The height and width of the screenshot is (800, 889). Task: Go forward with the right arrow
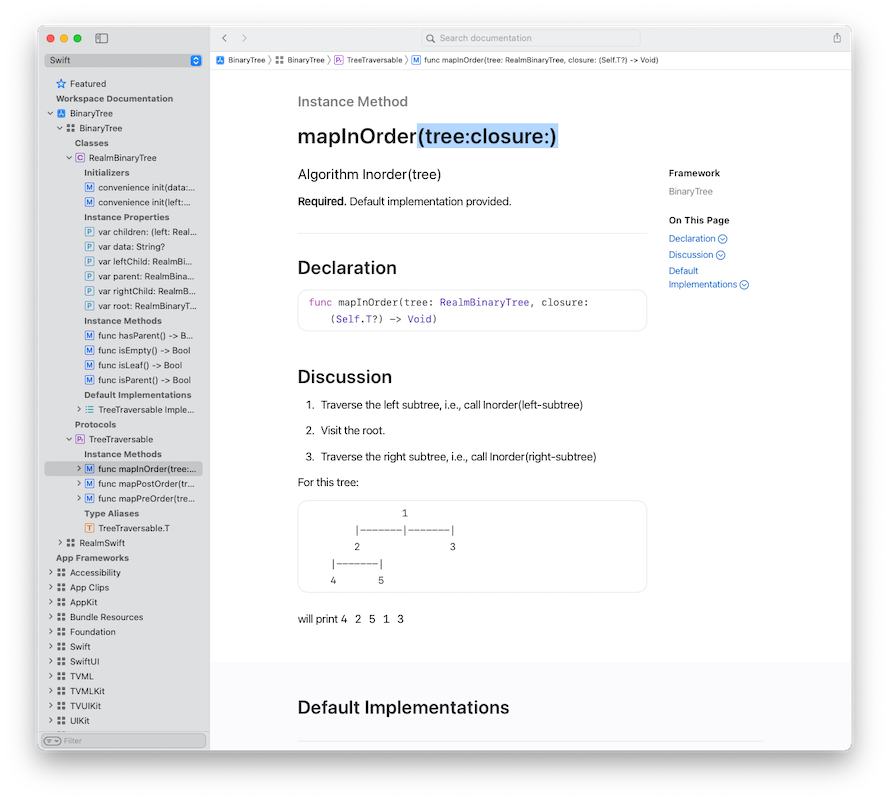[244, 38]
